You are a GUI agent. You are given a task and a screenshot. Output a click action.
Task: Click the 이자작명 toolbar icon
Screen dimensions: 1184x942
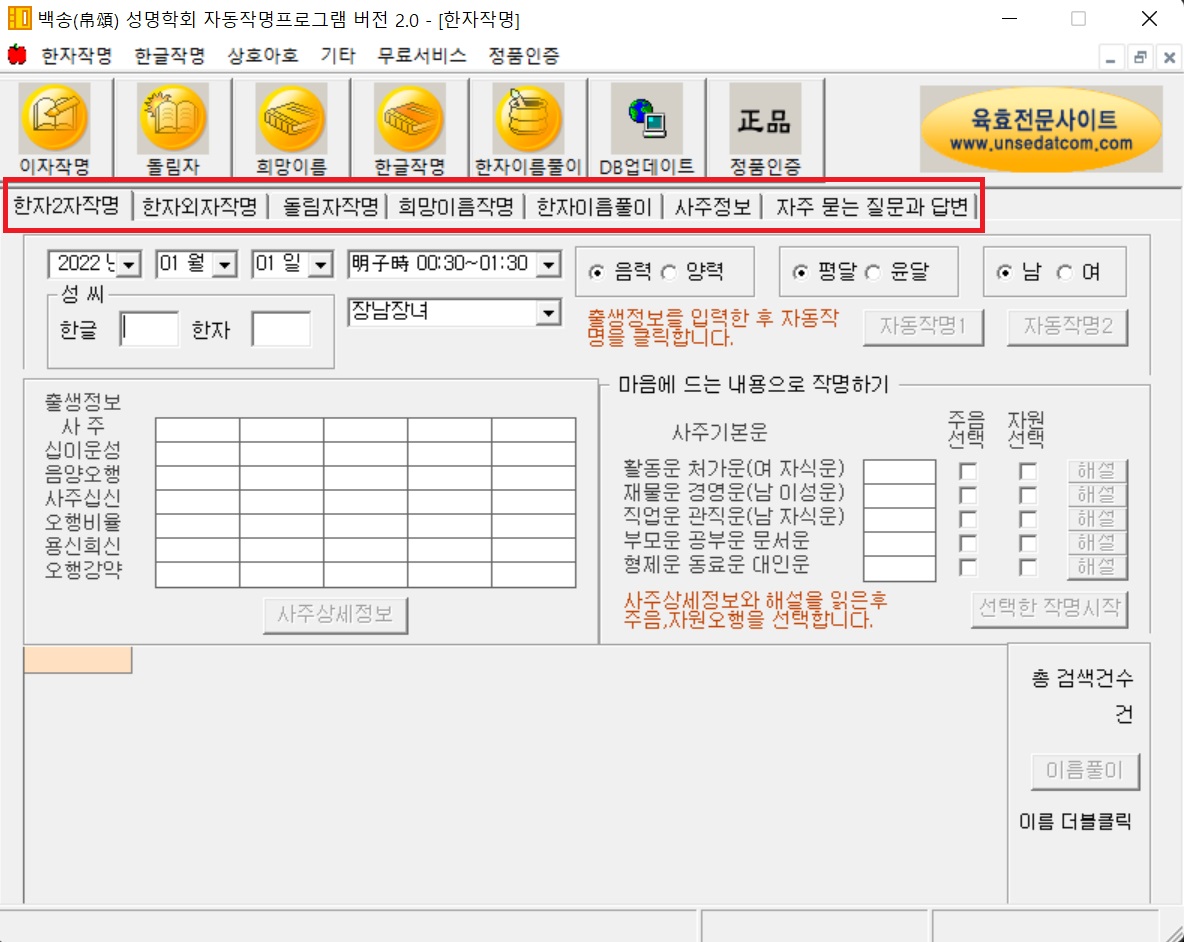(x=55, y=128)
